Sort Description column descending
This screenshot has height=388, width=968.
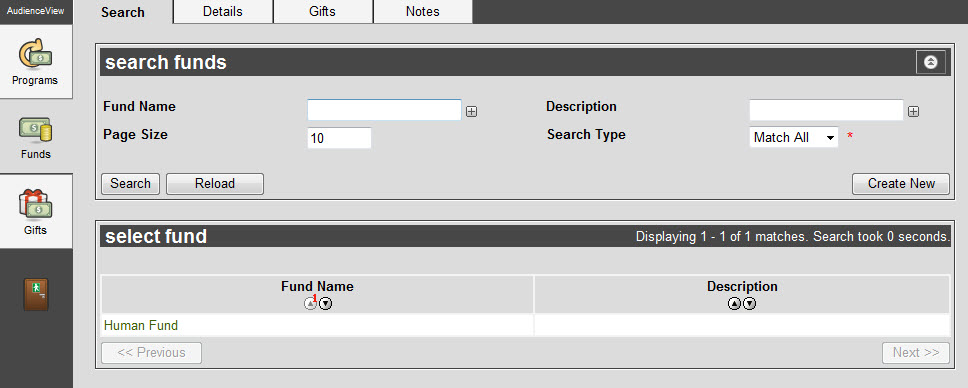pos(749,304)
